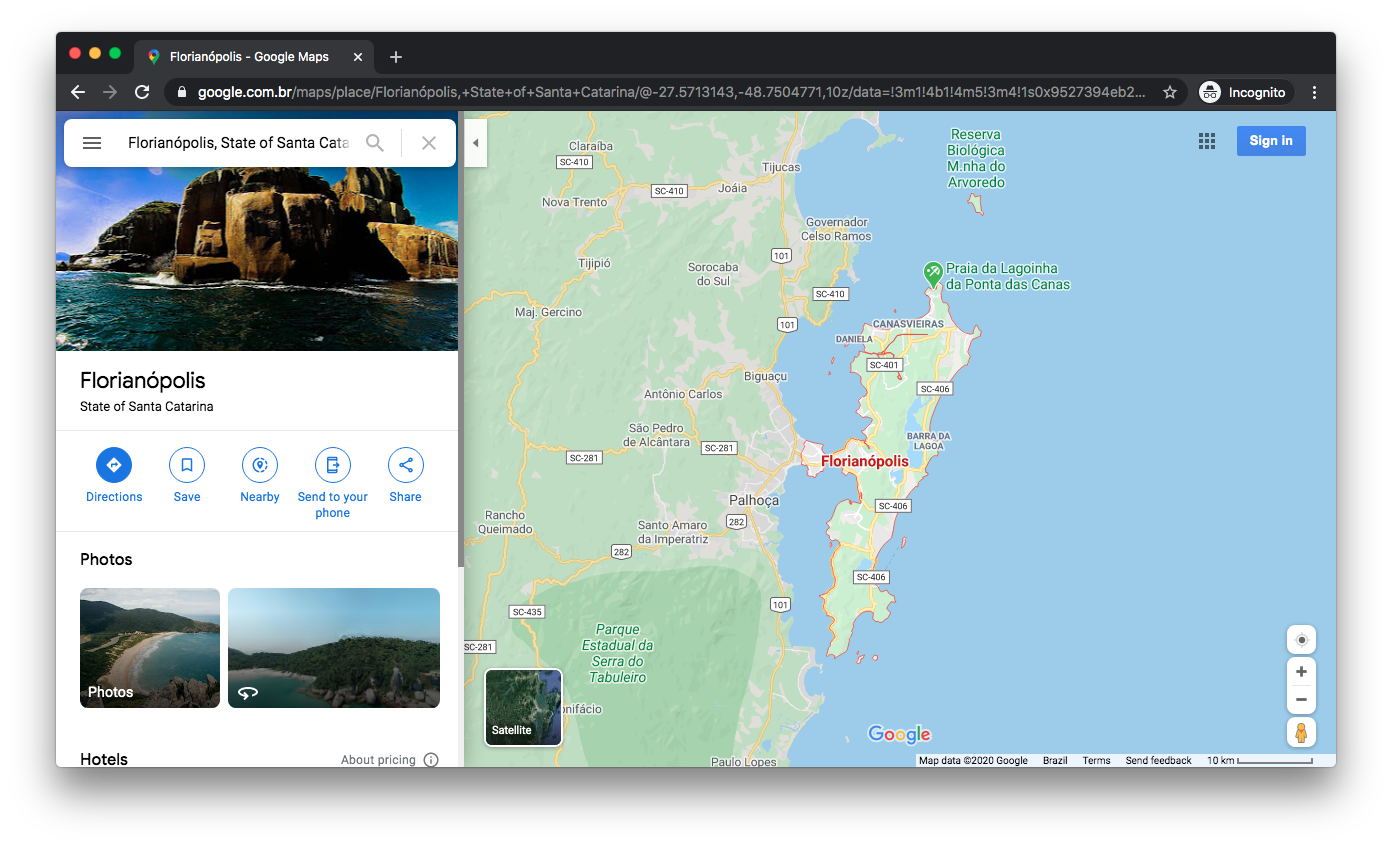
Task: Click the search box text field
Action: point(238,143)
